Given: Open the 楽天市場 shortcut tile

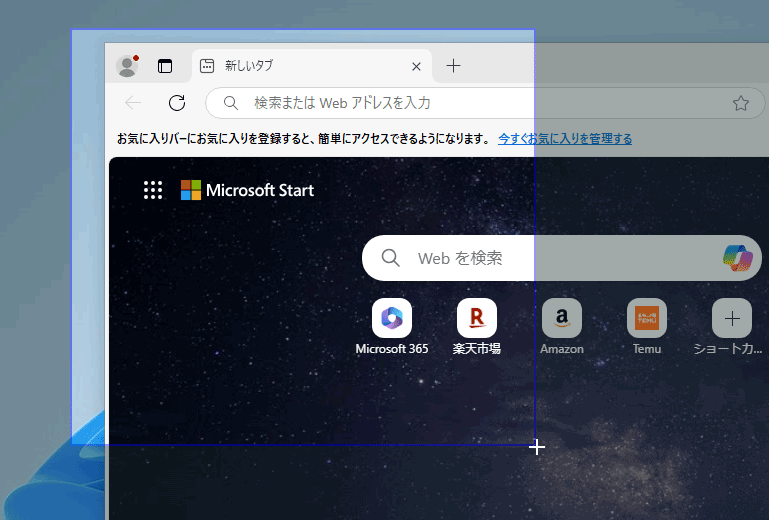Looking at the screenshot, I should coord(477,318).
